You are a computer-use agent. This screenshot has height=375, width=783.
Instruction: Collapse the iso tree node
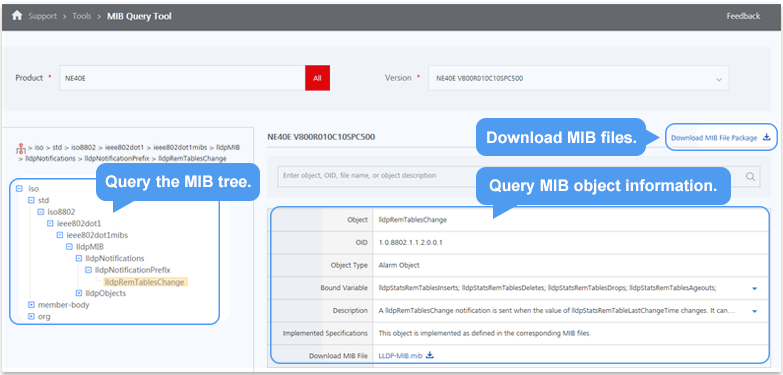(x=19, y=189)
